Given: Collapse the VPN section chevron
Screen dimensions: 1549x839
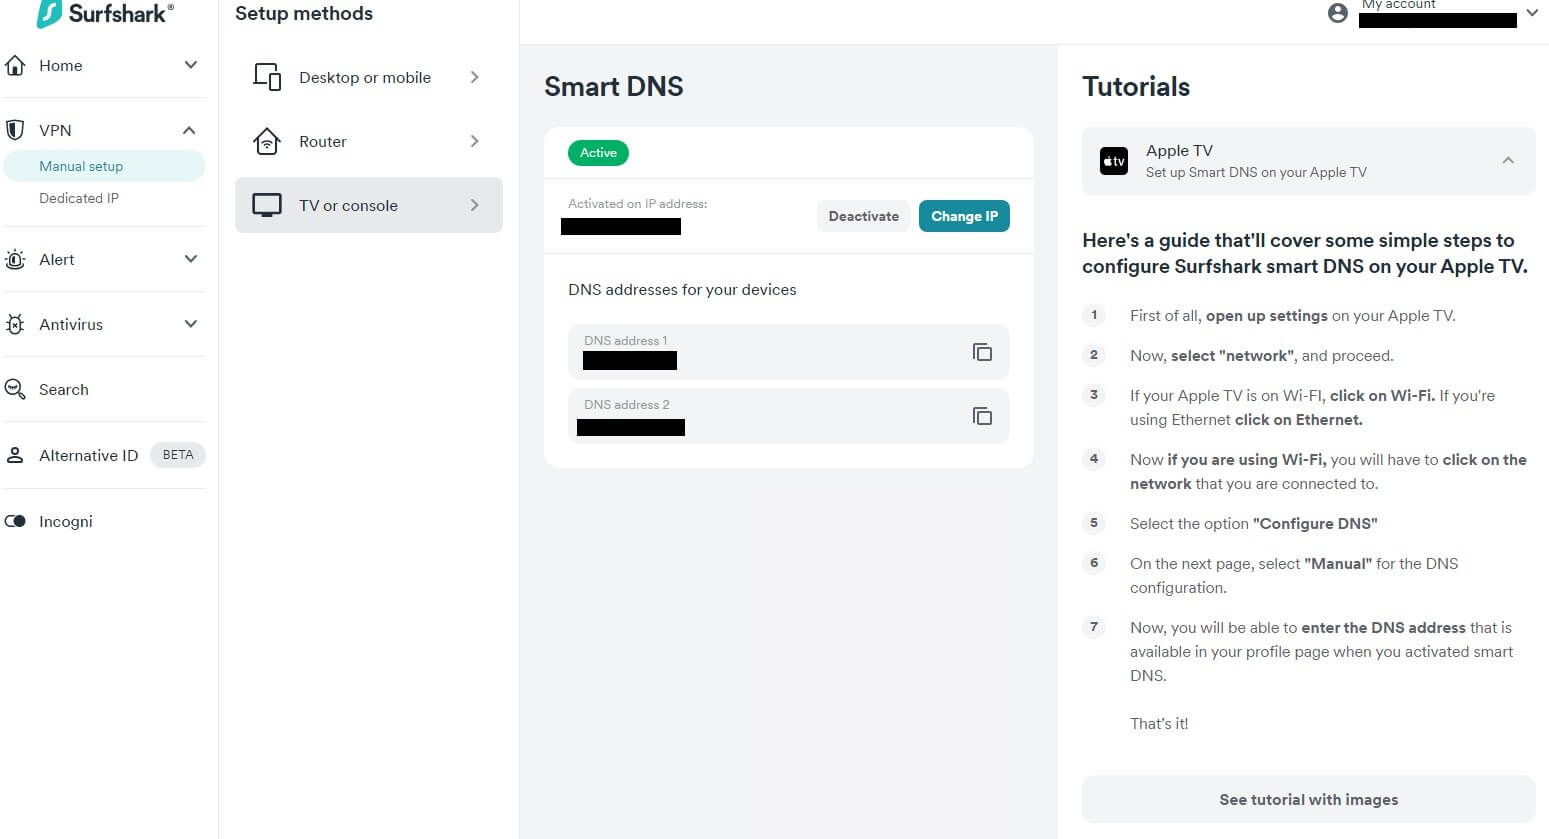Looking at the screenshot, I should 189,130.
